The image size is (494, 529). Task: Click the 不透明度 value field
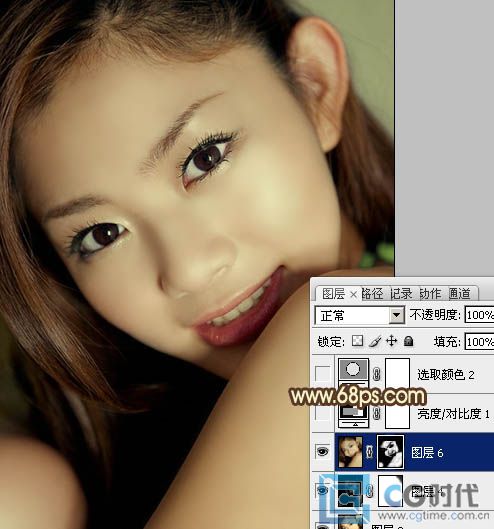(479, 315)
